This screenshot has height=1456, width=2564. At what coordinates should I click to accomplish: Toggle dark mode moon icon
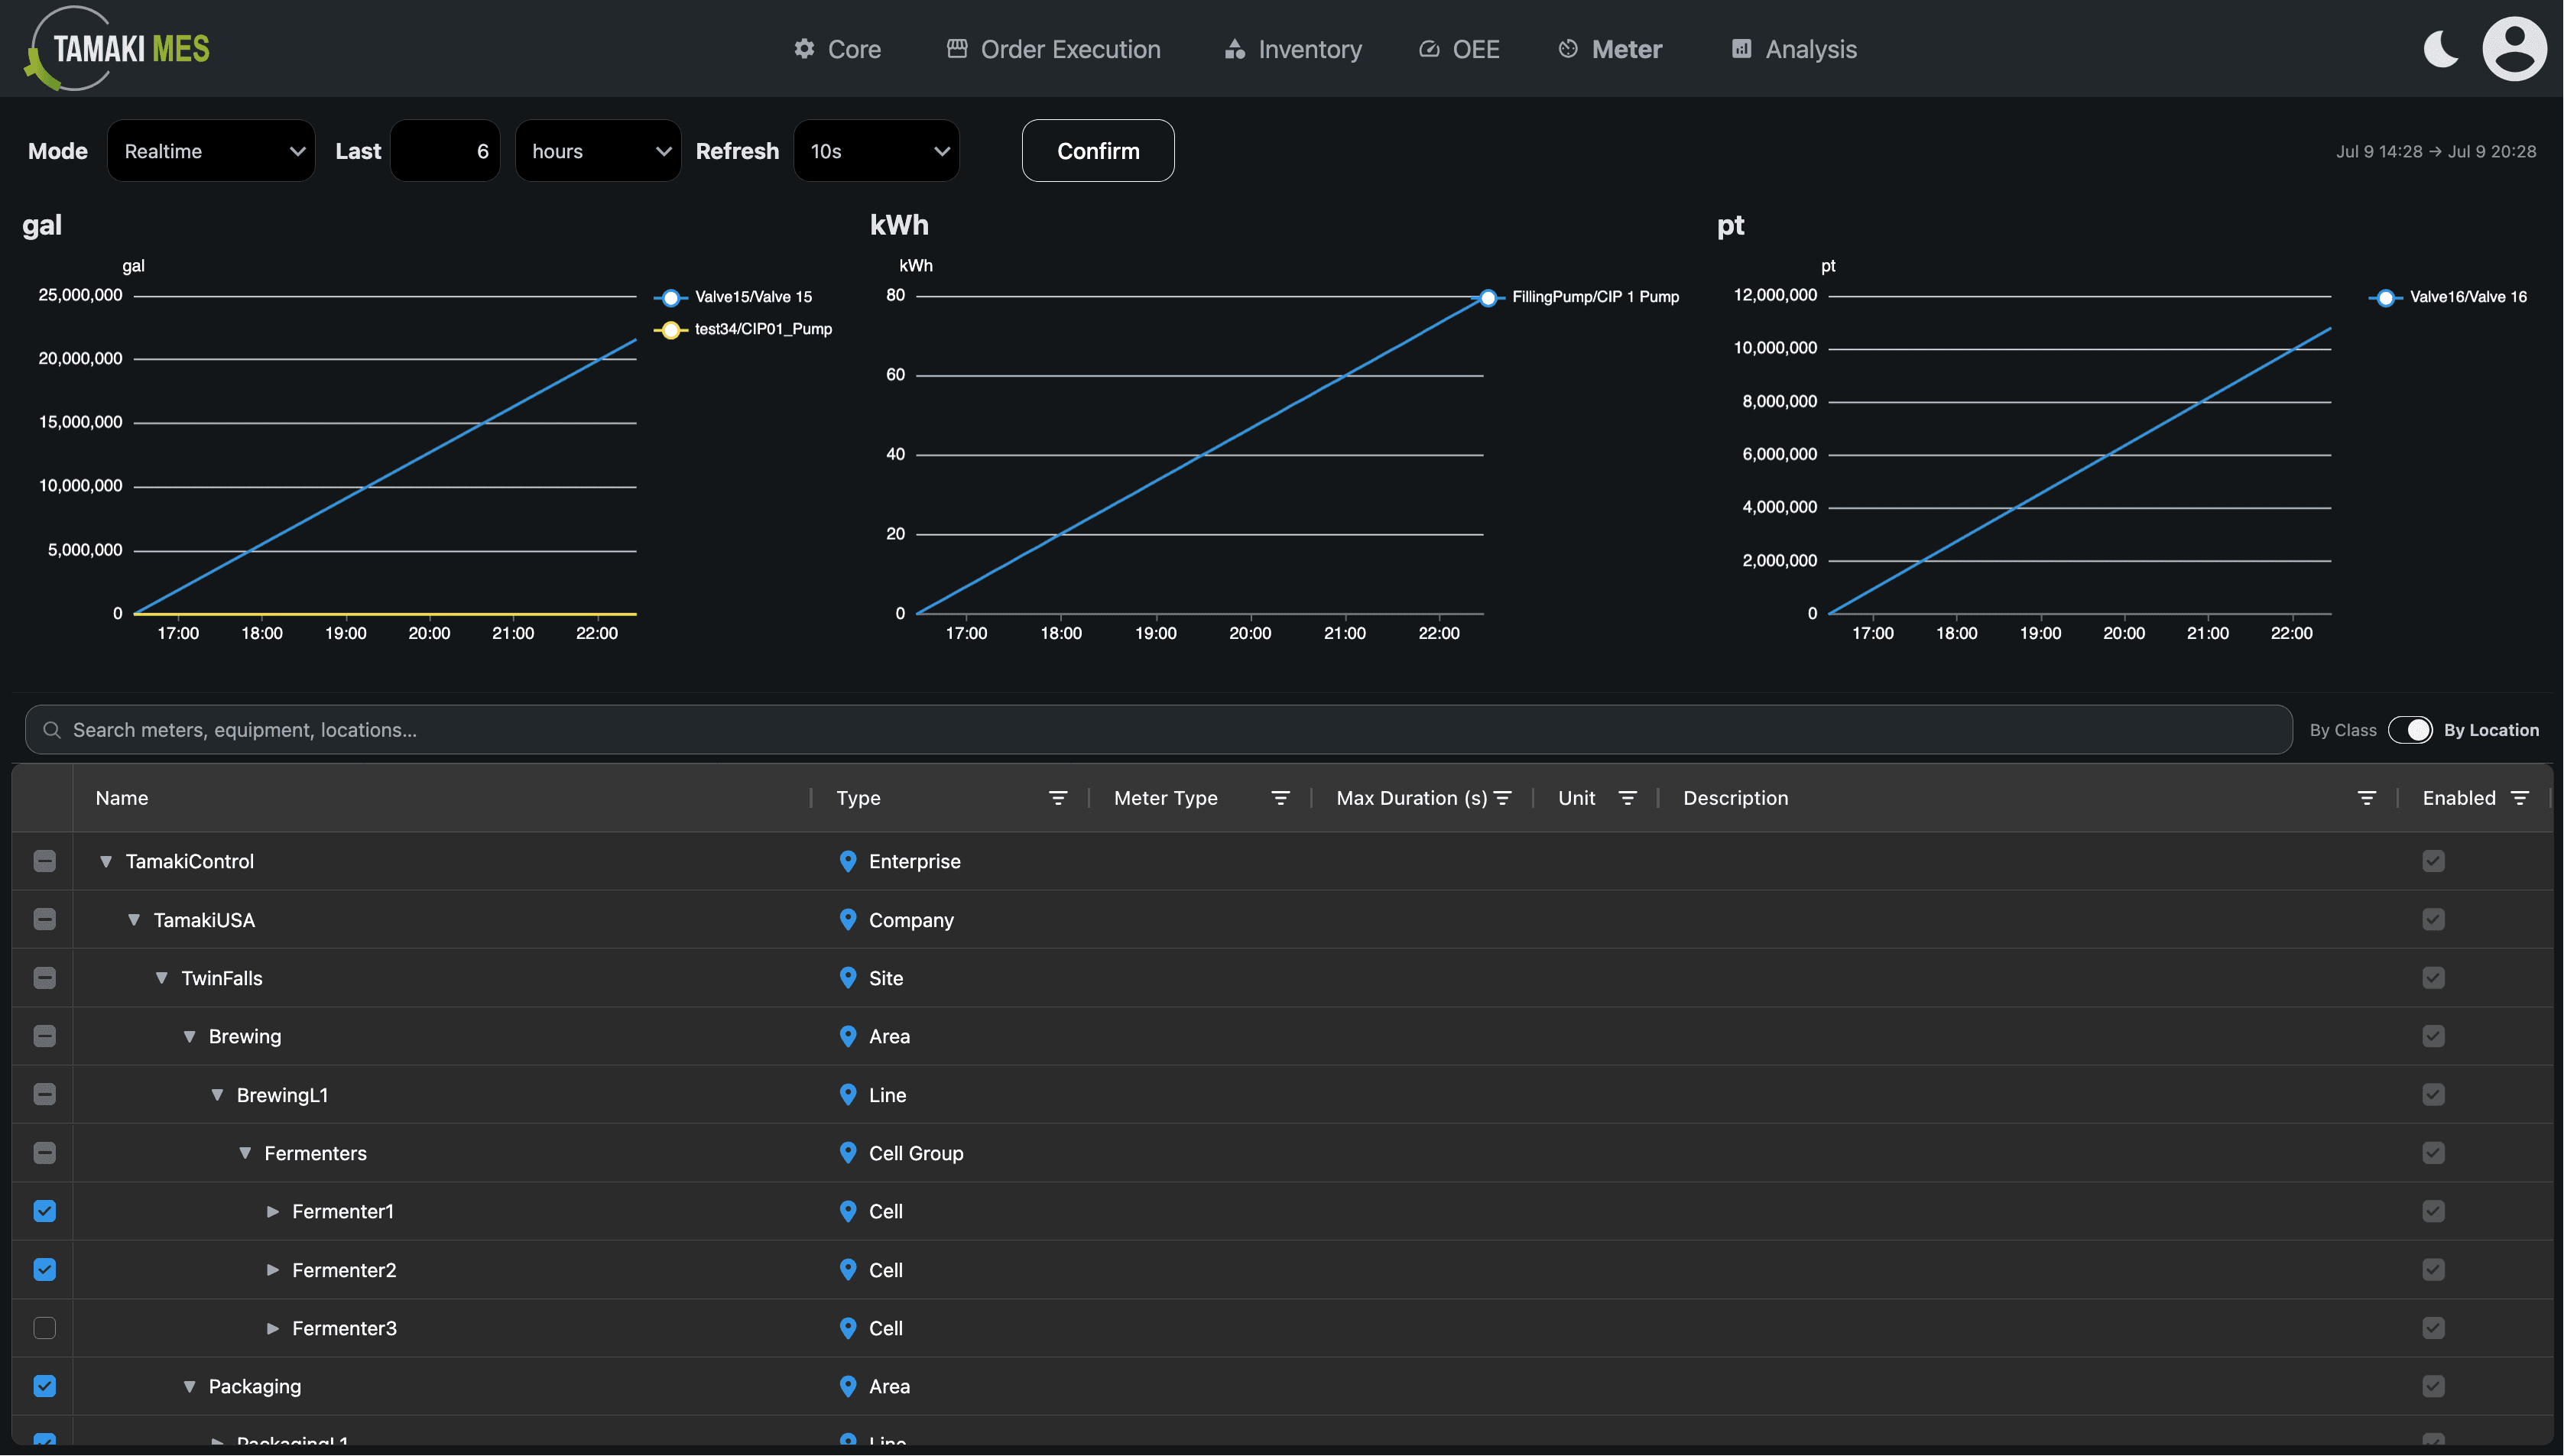2441,49
